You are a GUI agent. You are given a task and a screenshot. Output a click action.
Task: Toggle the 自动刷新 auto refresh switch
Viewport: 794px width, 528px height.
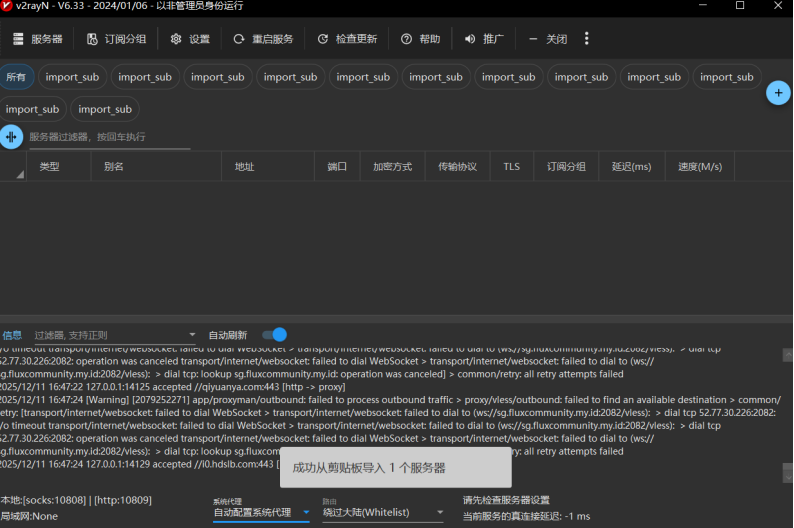[274, 335]
